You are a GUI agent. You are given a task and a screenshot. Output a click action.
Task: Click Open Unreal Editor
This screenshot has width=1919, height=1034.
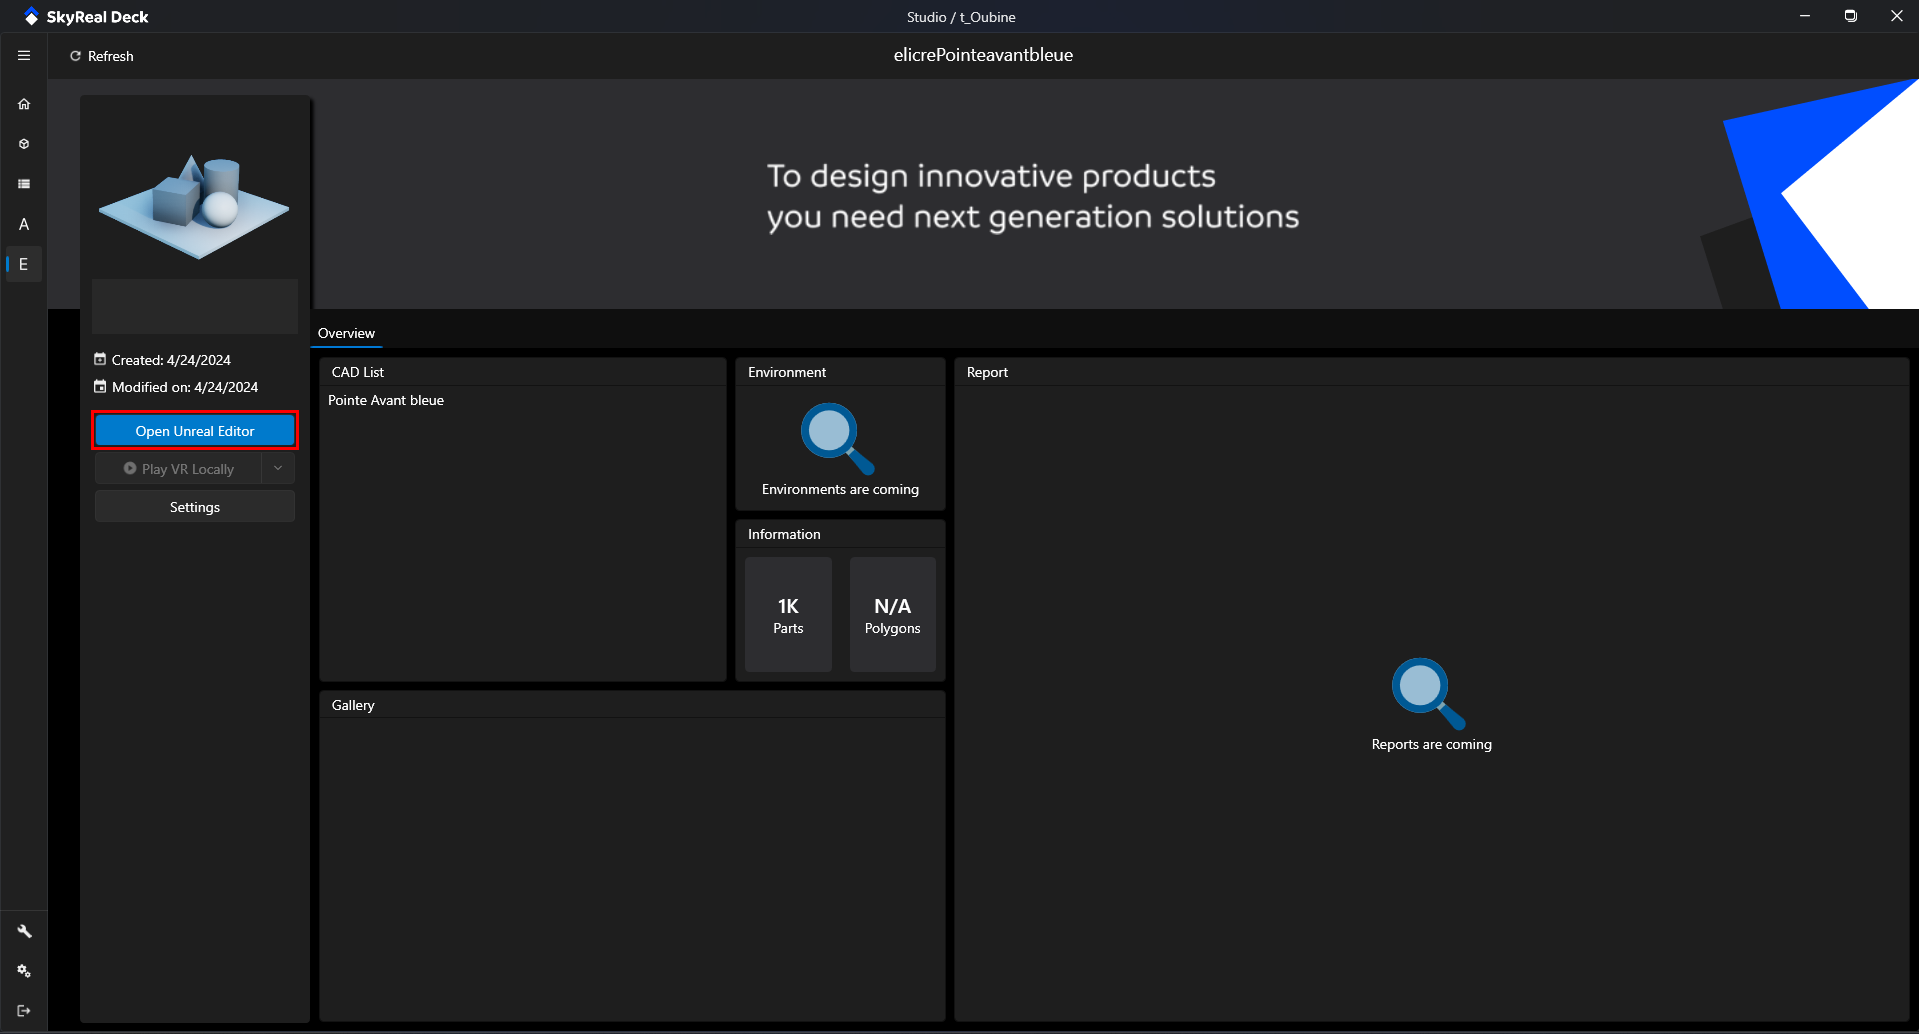(195, 431)
